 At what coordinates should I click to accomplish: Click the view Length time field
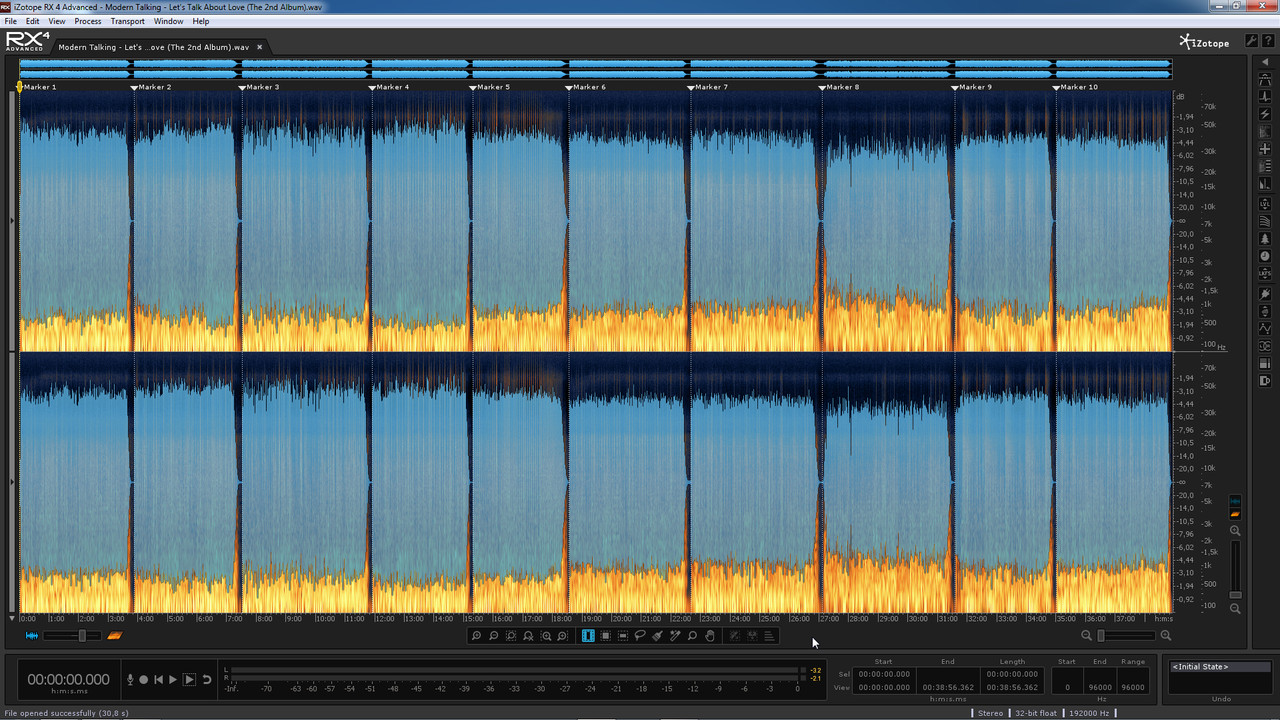1012,688
